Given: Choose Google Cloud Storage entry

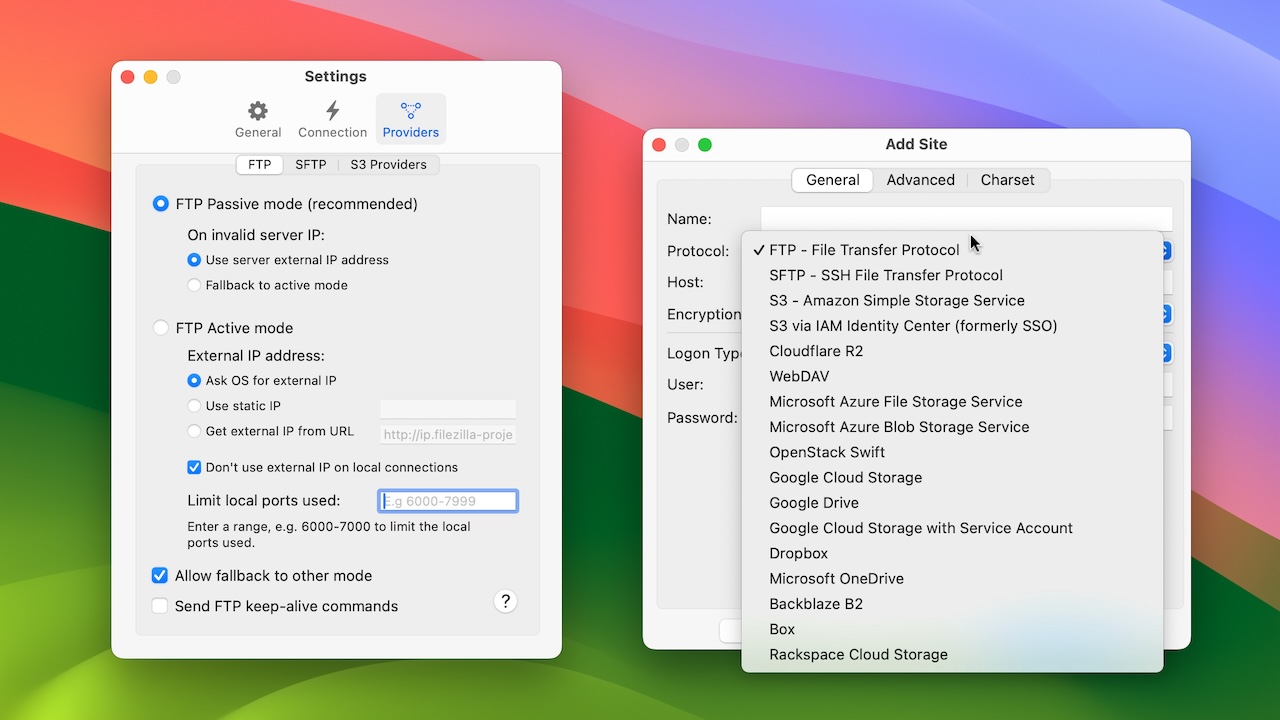Looking at the screenshot, I should point(952,477).
